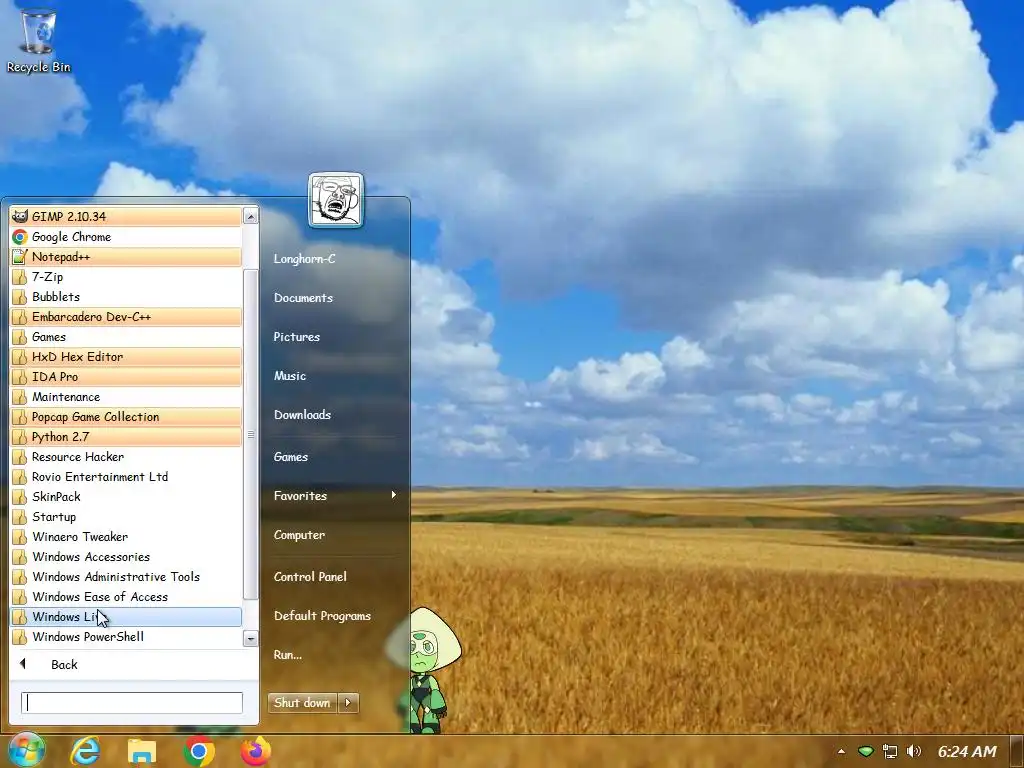
Task: Expand the Maintenance folder
Action: 126,397
